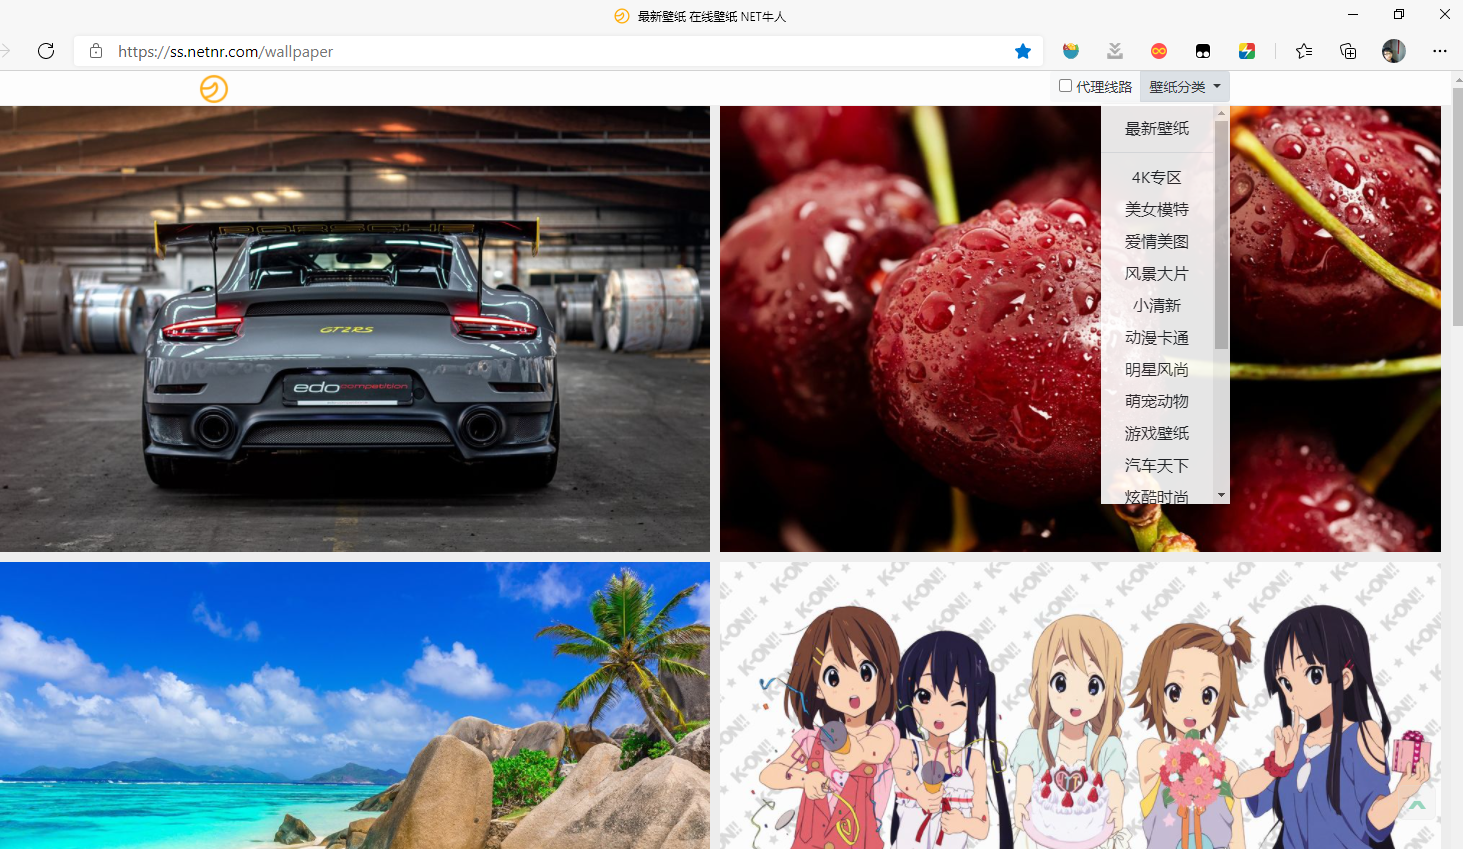Image resolution: width=1463 pixels, height=849 pixels.
Task: Click the dropdown list scroll-down arrow
Action: point(1221,496)
